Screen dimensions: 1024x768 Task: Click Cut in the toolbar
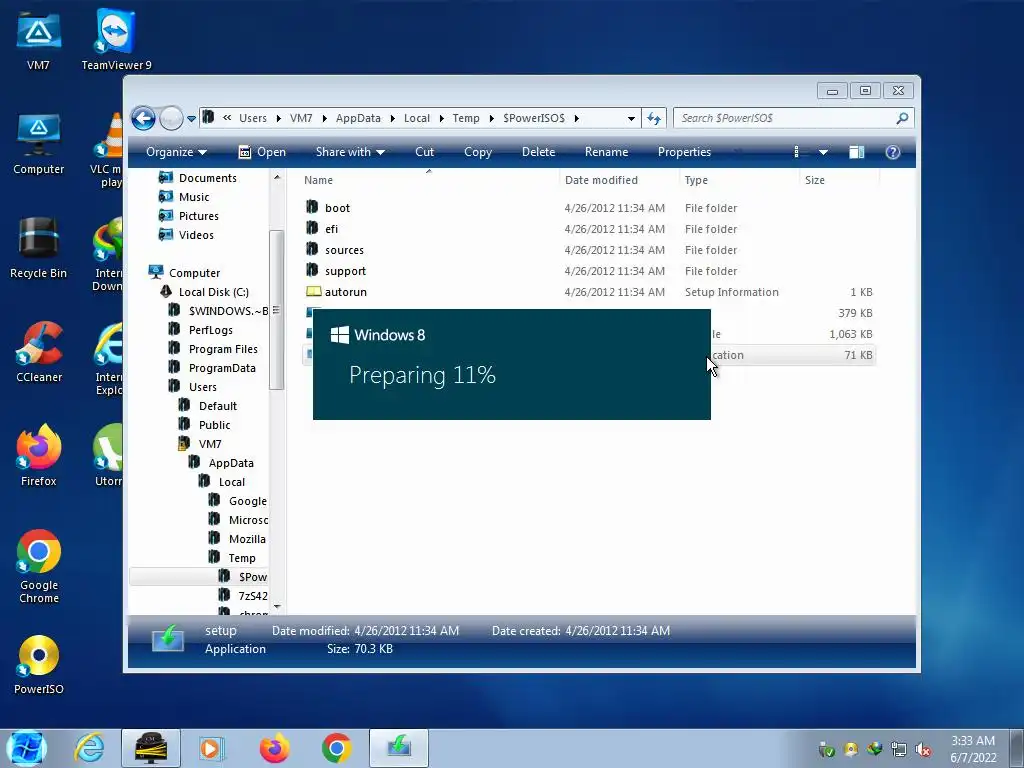click(x=424, y=152)
